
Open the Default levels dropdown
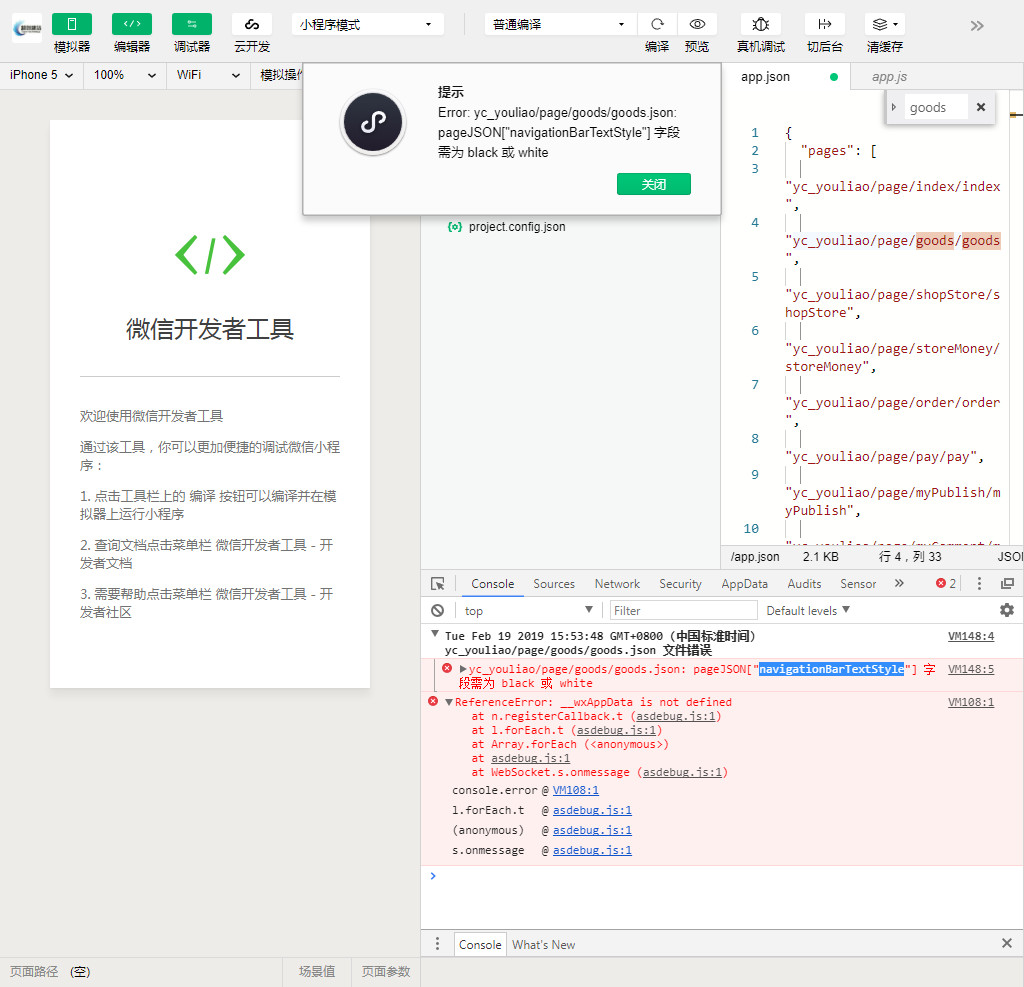808,611
